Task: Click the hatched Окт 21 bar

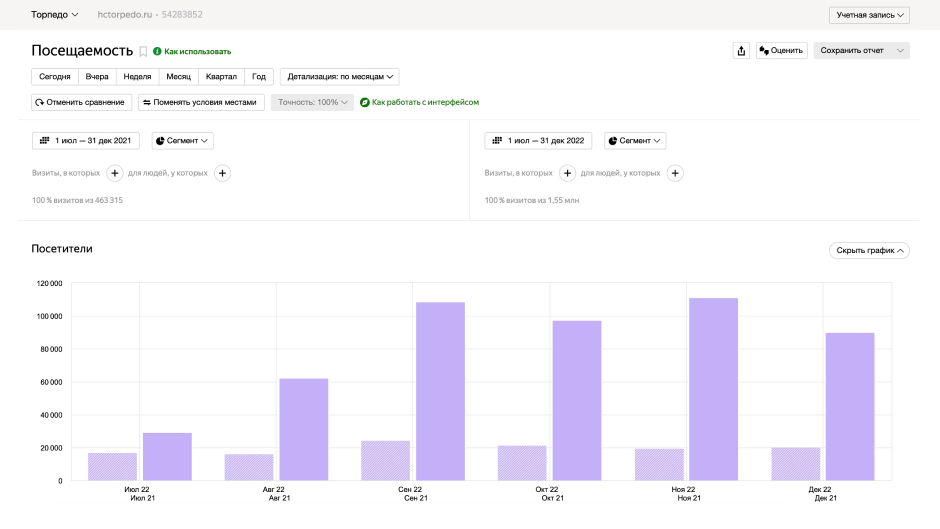Action: pos(522,463)
